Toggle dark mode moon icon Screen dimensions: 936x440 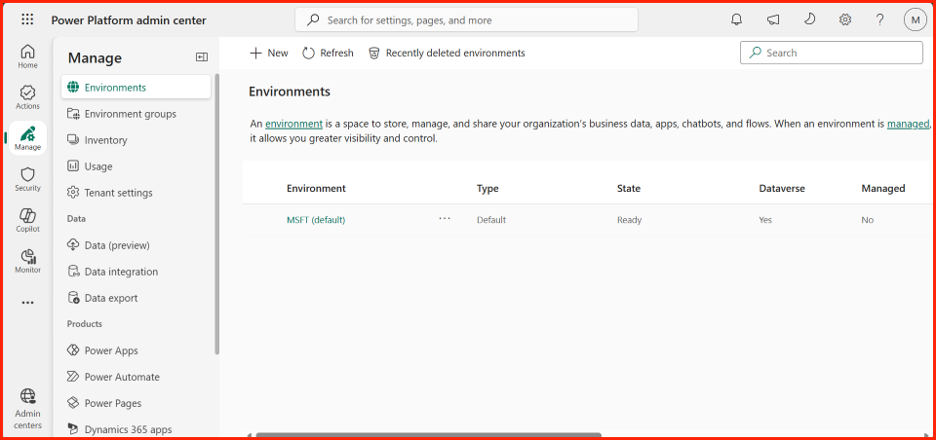[809, 20]
